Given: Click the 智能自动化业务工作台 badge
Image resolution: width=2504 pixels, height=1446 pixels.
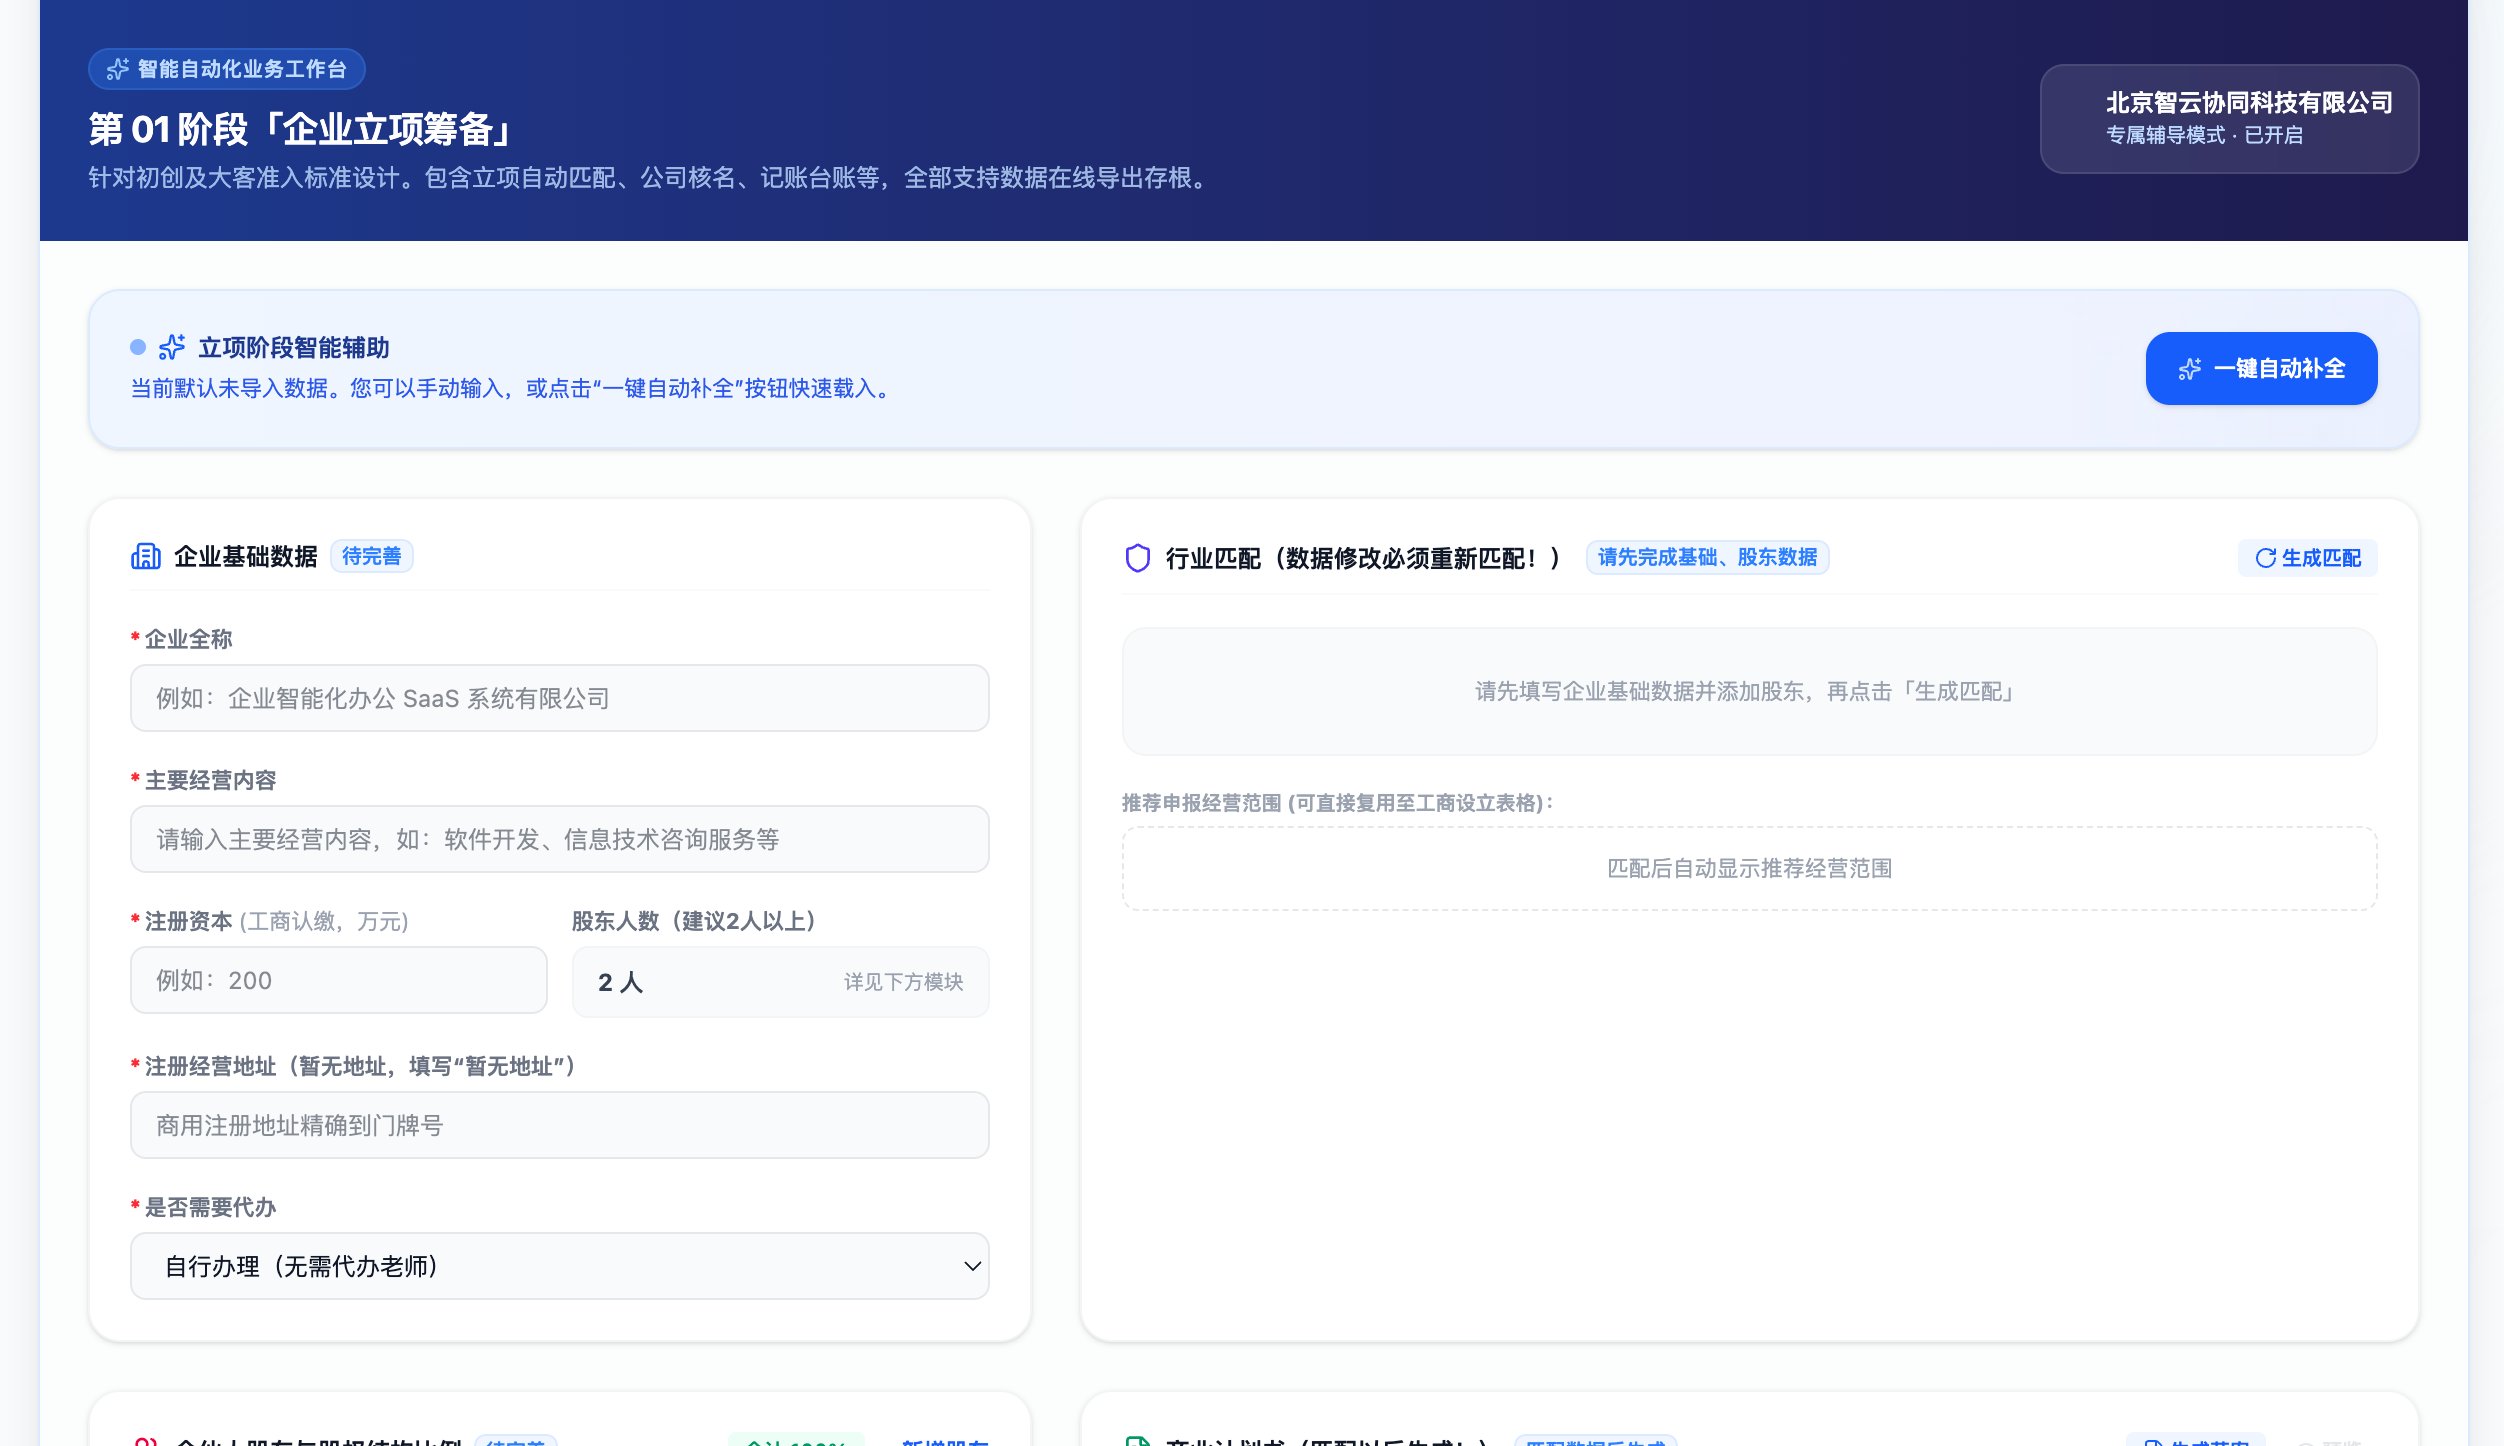Looking at the screenshot, I should (227, 69).
